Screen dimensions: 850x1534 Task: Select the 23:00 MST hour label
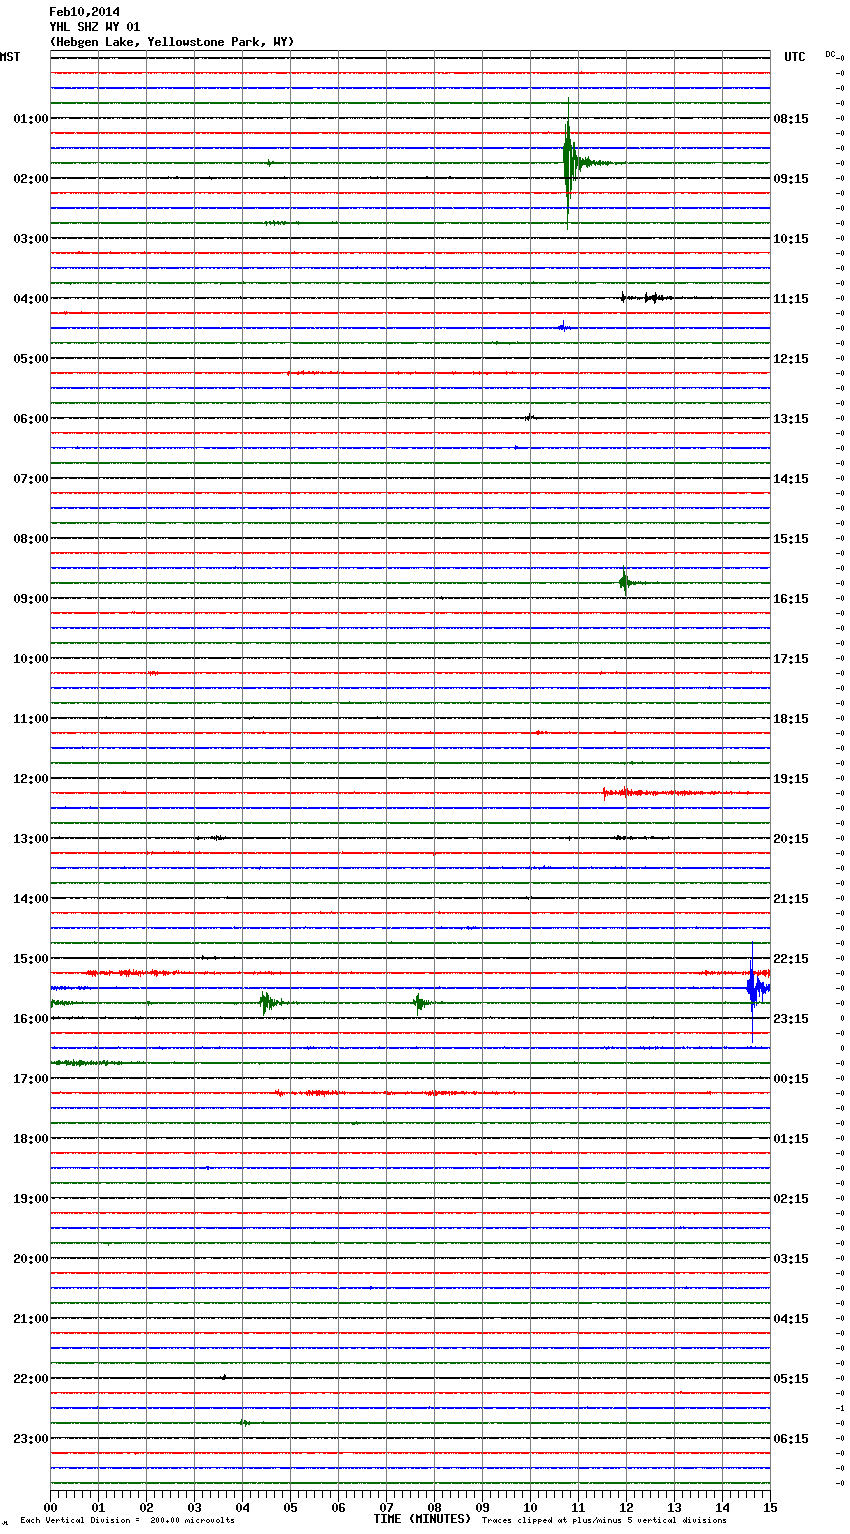31,1439
